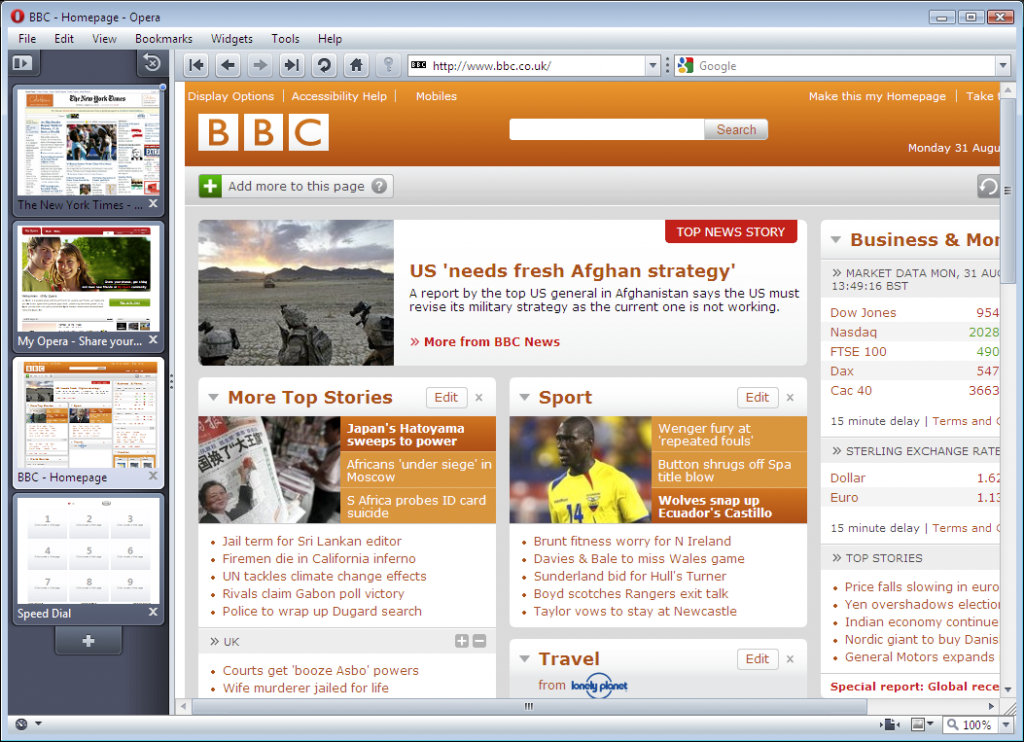Click the Fast Forward button
The image size is (1024, 742).
coord(292,65)
